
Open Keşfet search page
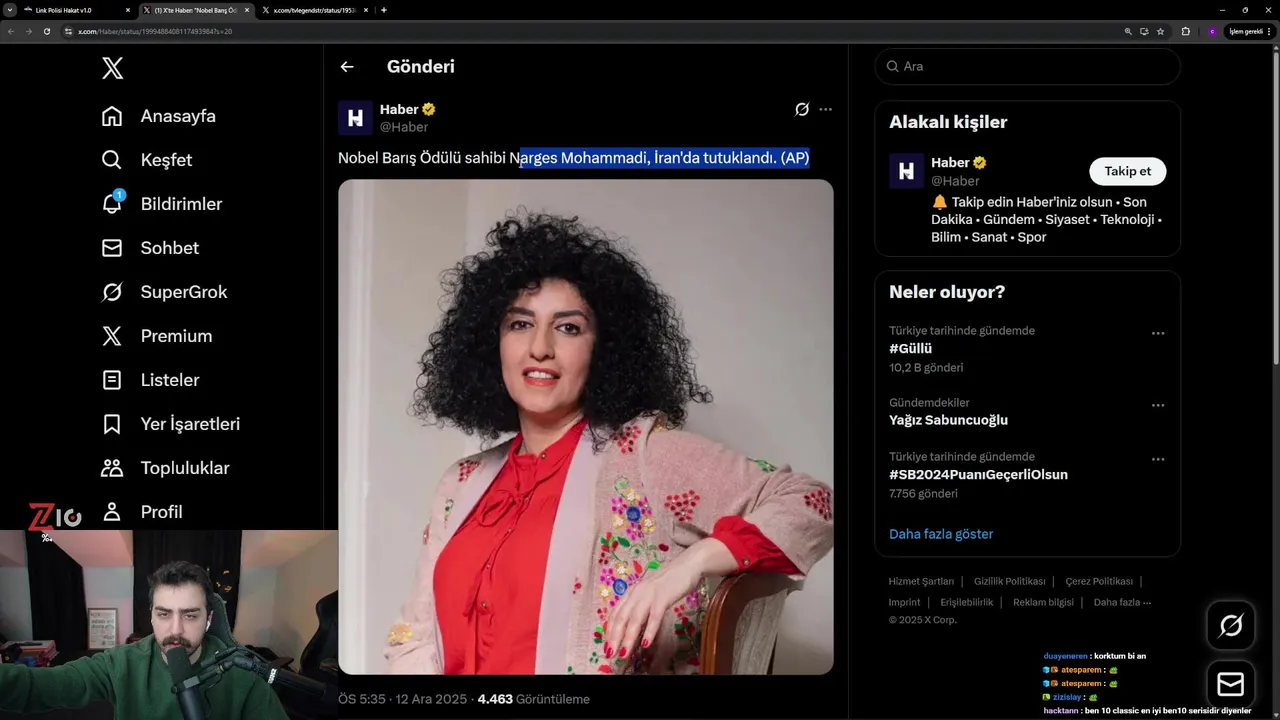coord(147,160)
